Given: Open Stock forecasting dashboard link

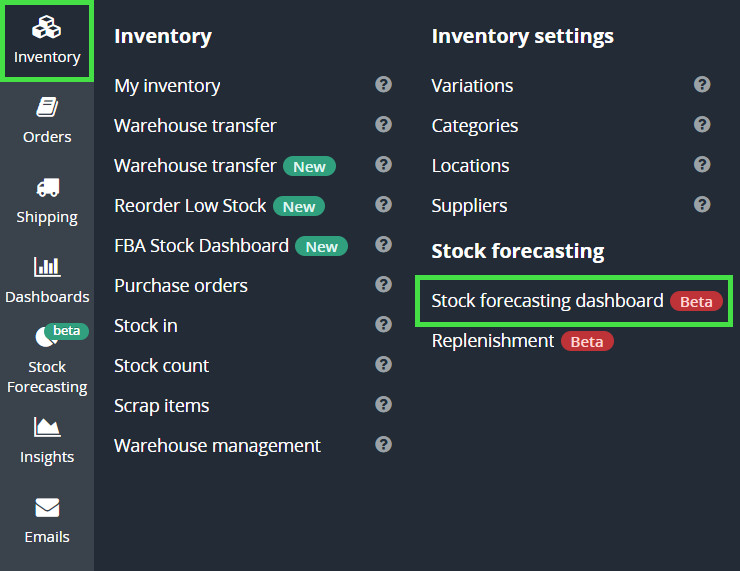Looking at the screenshot, I should [x=547, y=301].
